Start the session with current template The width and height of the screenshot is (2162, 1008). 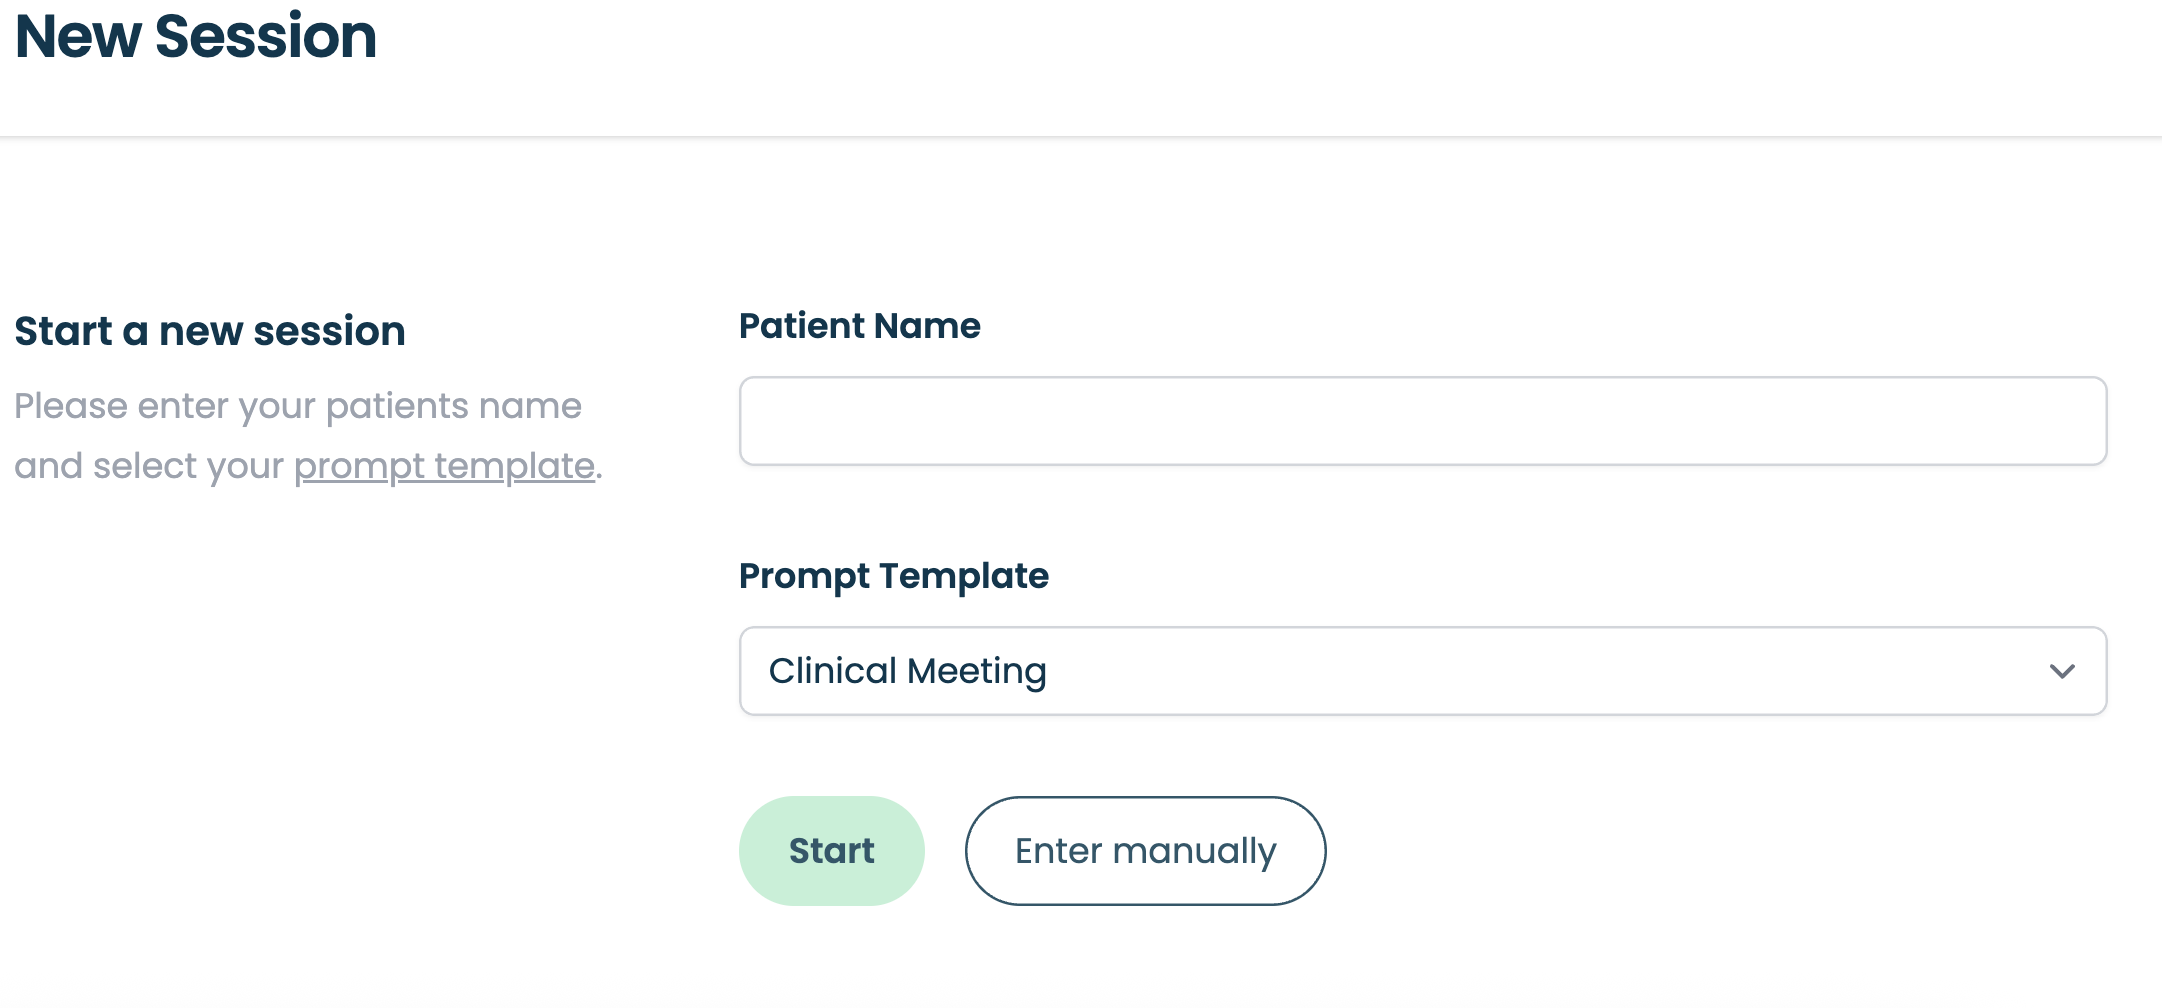click(831, 850)
